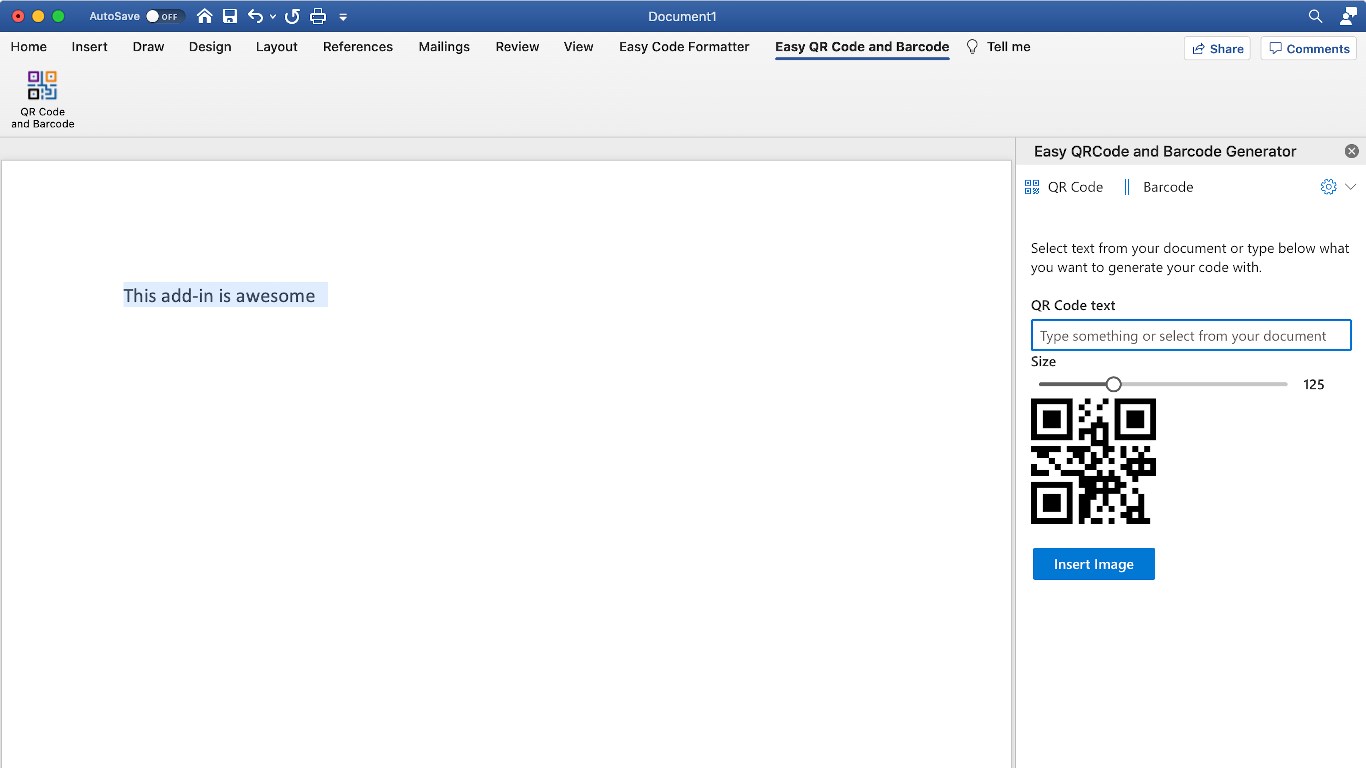Switch to the Barcode tab in the pane
1366x768 pixels.
pyautogui.click(x=1158, y=187)
